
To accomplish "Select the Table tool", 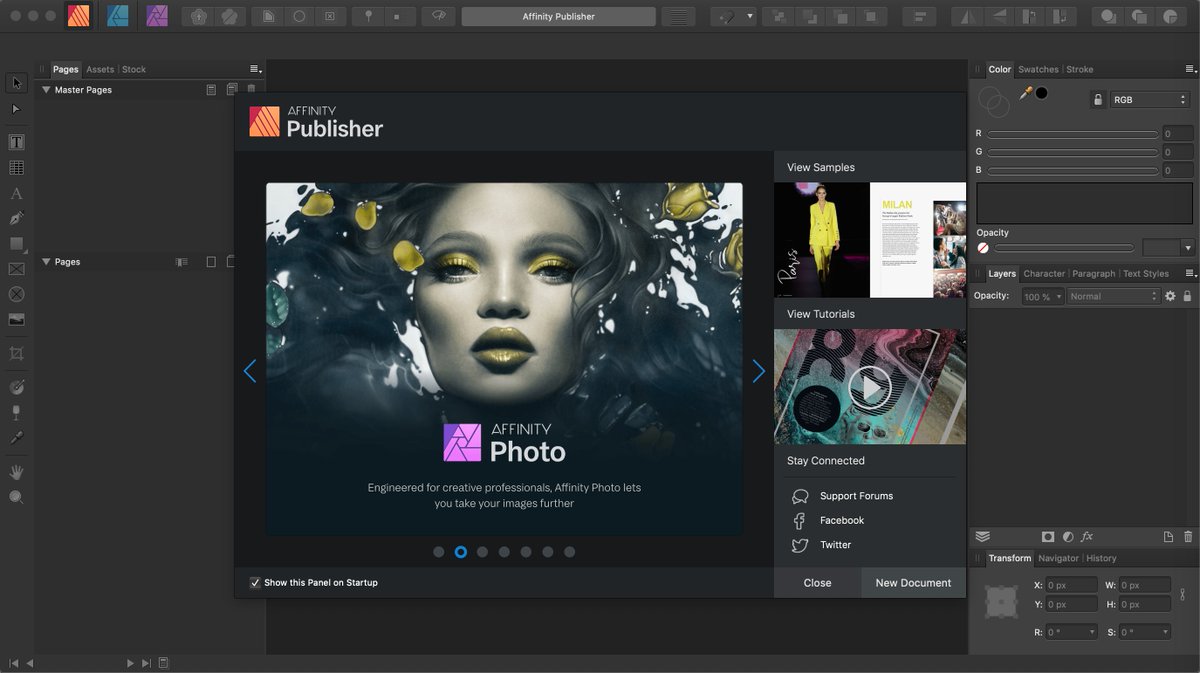I will tap(16, 168).
